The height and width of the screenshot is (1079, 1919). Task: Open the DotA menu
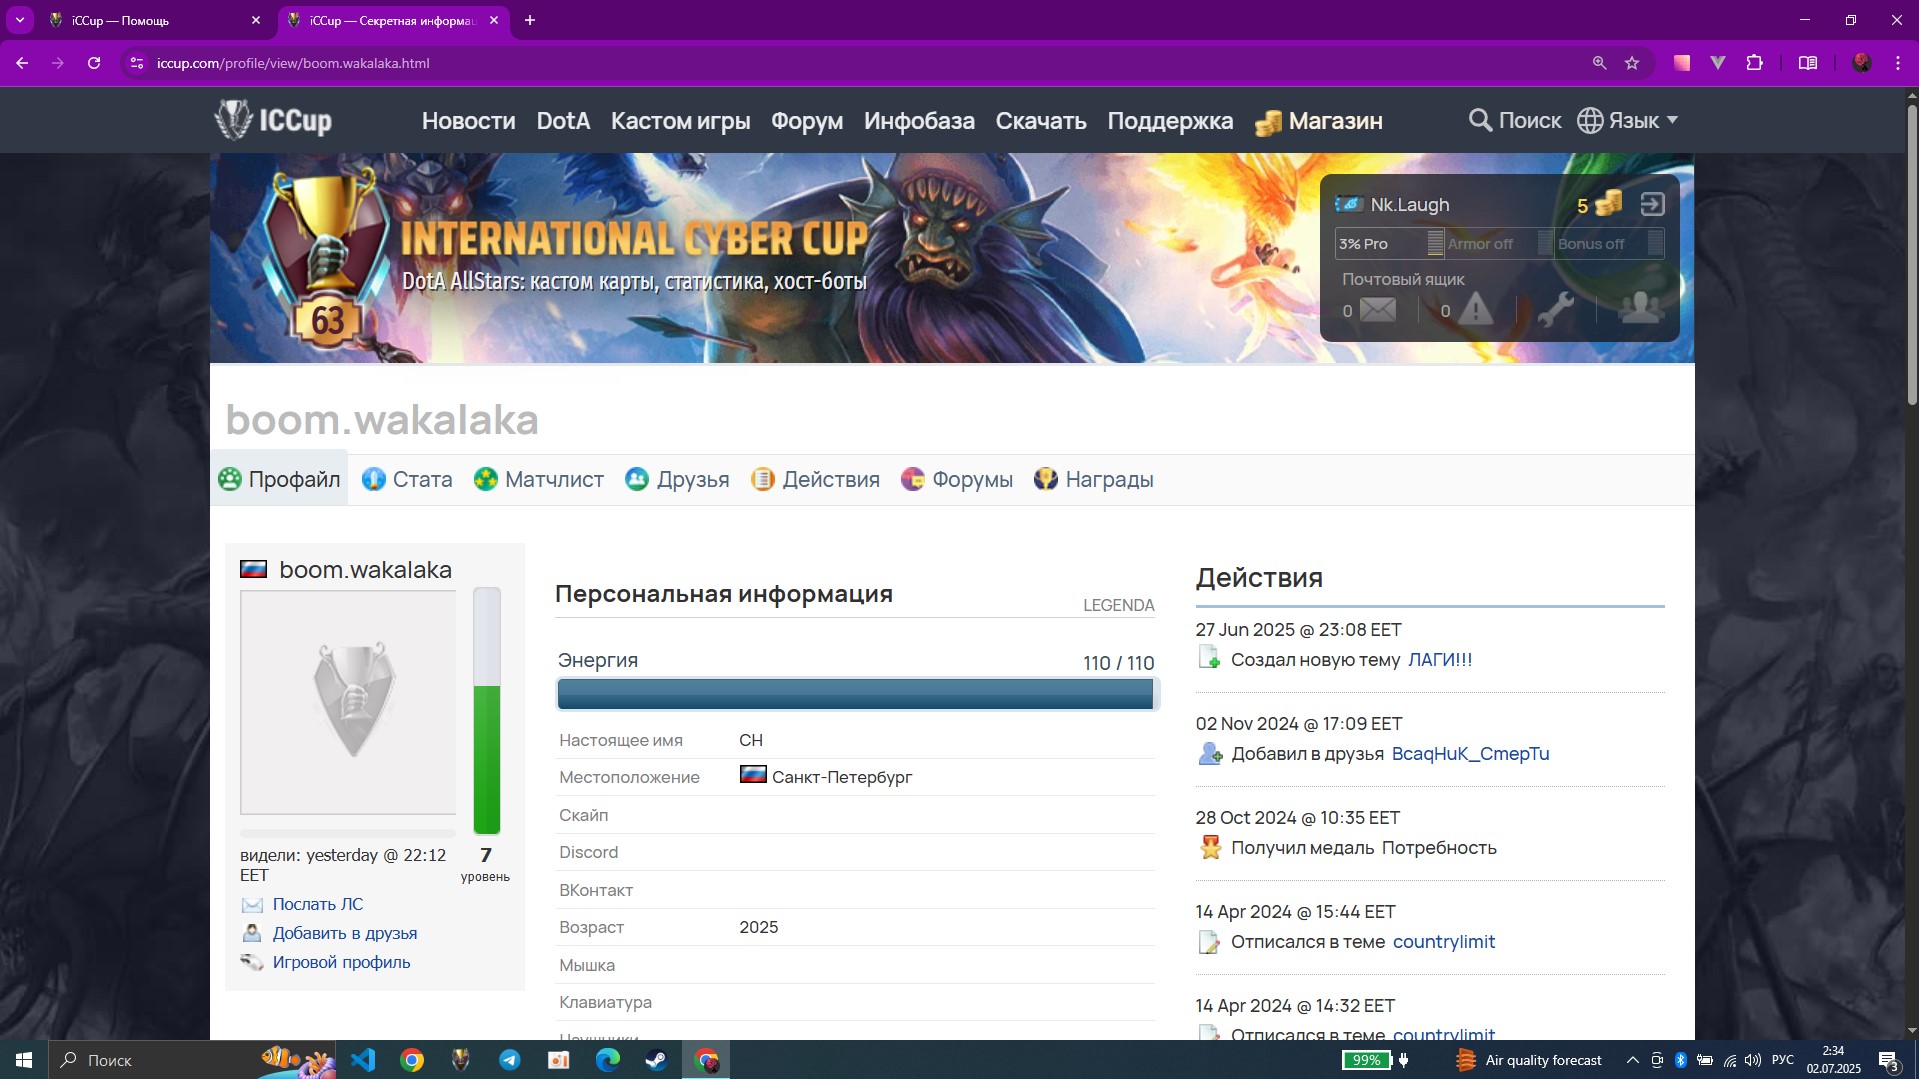[x=563, y=121]
